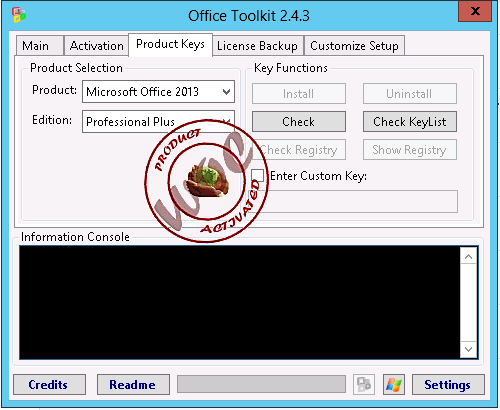Click the Windows logo icon button
The width and height of the screenshot is (500, 410).
coord(394,385)
